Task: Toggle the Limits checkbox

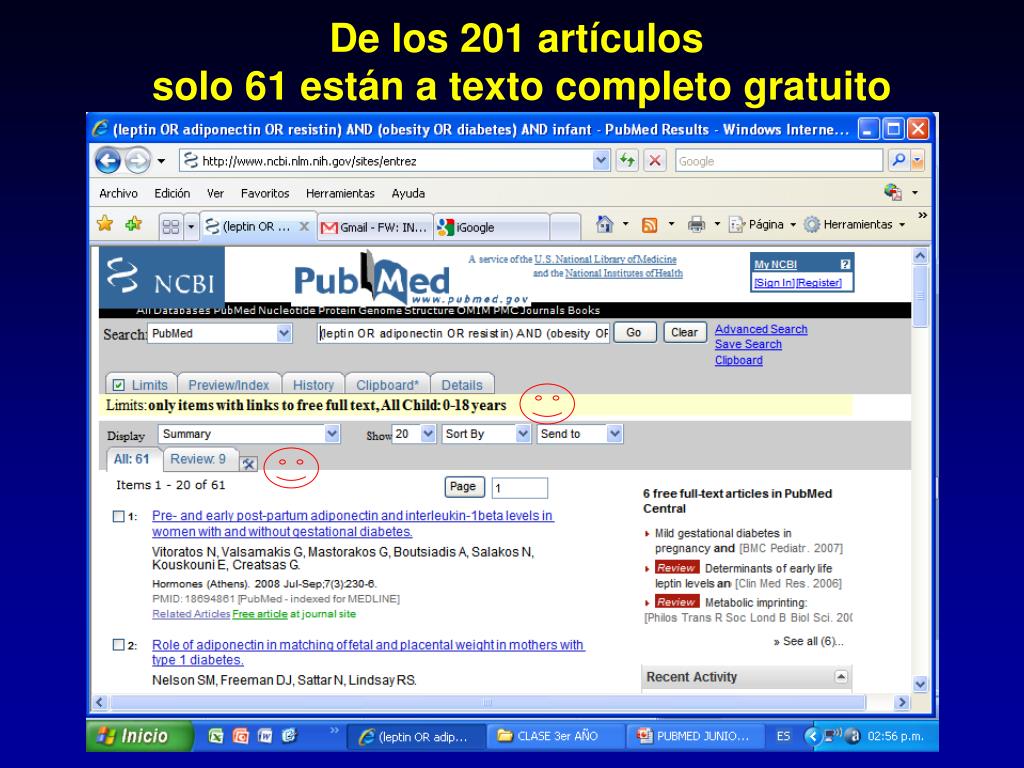Action: pyautogui.click(x=118, y=385)
